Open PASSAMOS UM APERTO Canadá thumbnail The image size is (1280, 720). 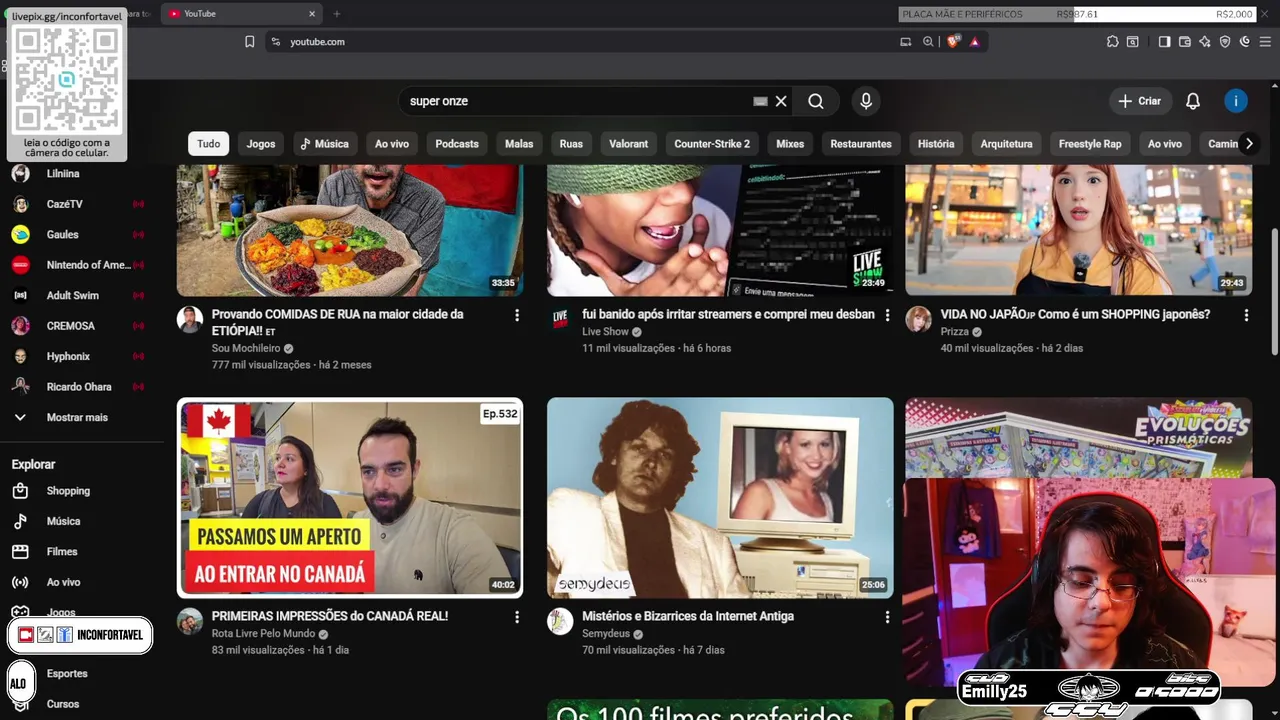(x=350, y=498)
